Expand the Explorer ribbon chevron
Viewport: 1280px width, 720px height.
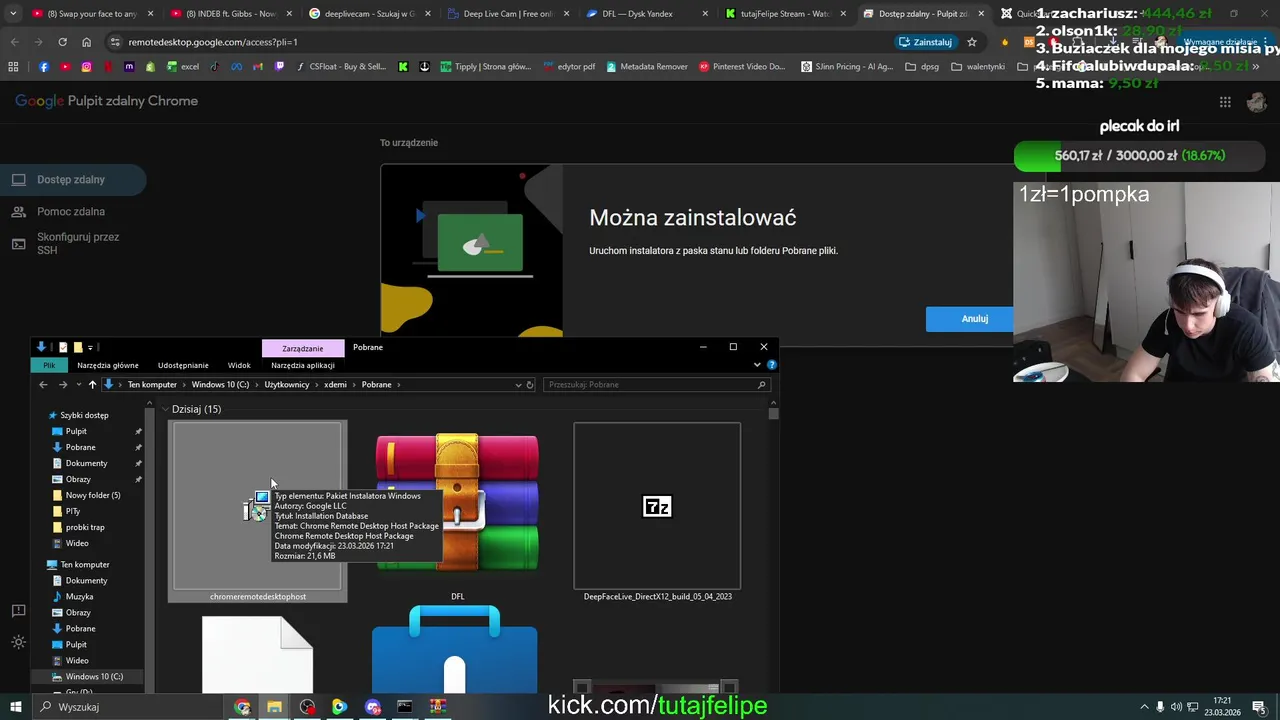(757, 365)
